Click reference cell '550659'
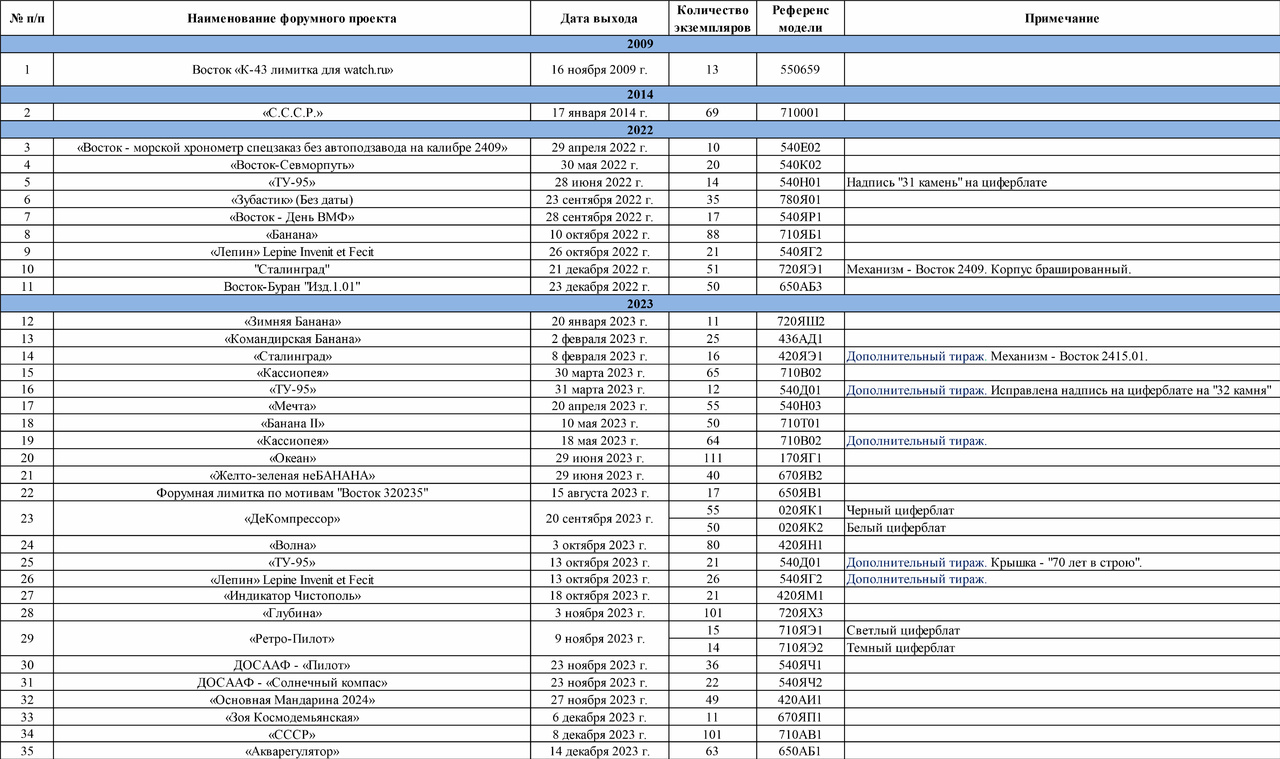Image resolution: width=1280 pixels, height=759 pixels. (x=800, y=70)
